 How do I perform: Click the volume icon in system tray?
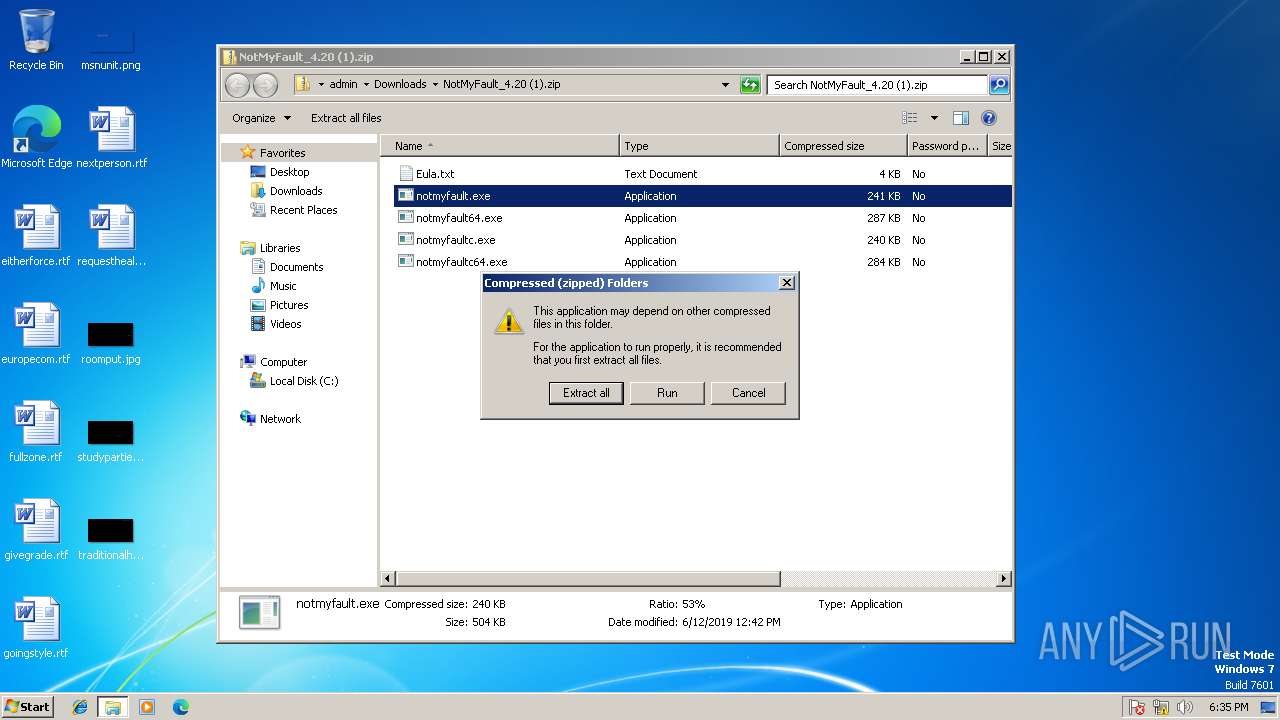click(x=1185, y=707)
